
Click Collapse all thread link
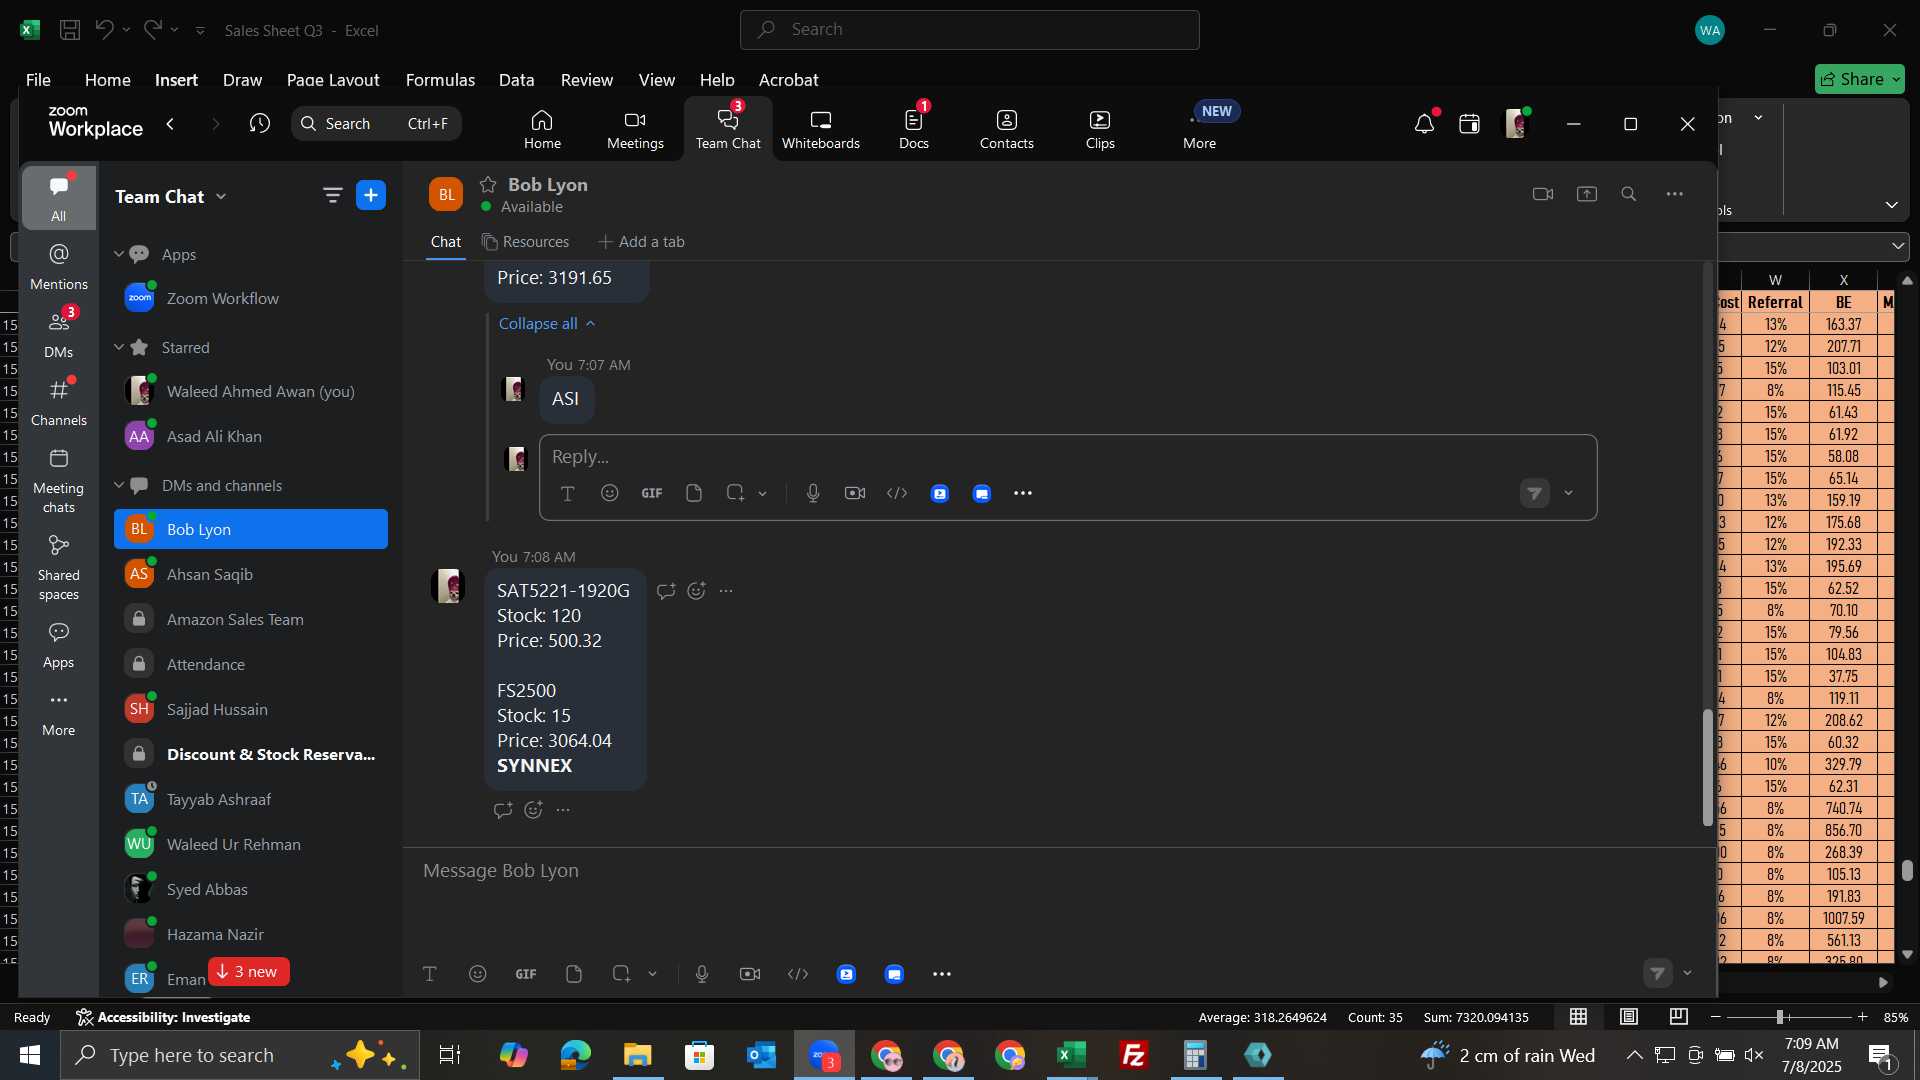pyautogui.click(x=547, y=324)
